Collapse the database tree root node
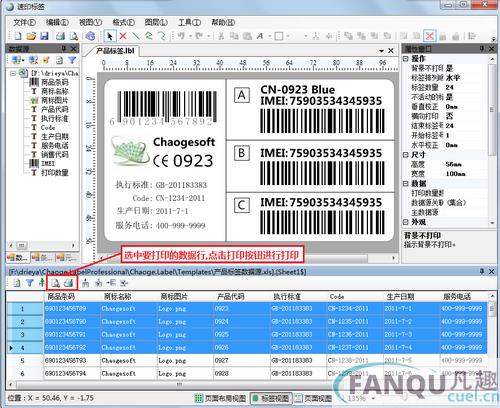This screenshot has width=500, height=408. point(13,73)
